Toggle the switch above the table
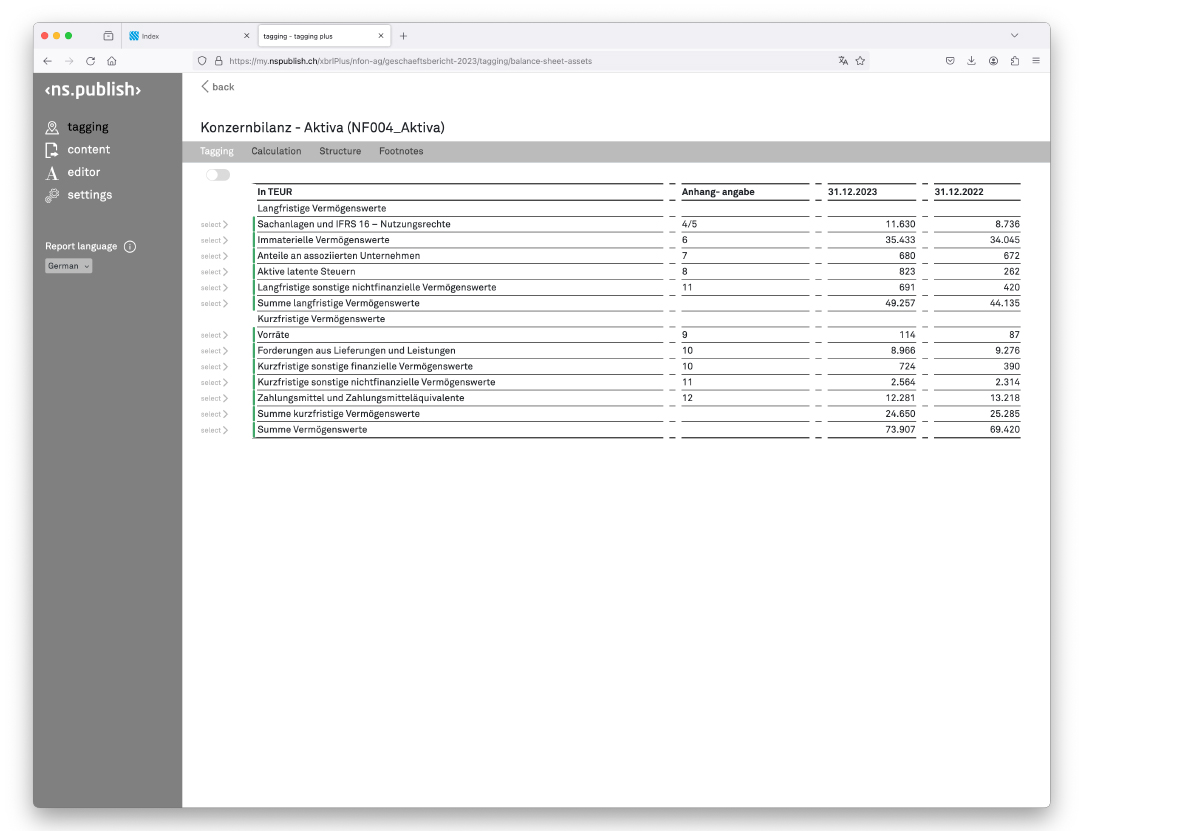1200x831 pixels. pyautogui.click(x=218, y=175)
